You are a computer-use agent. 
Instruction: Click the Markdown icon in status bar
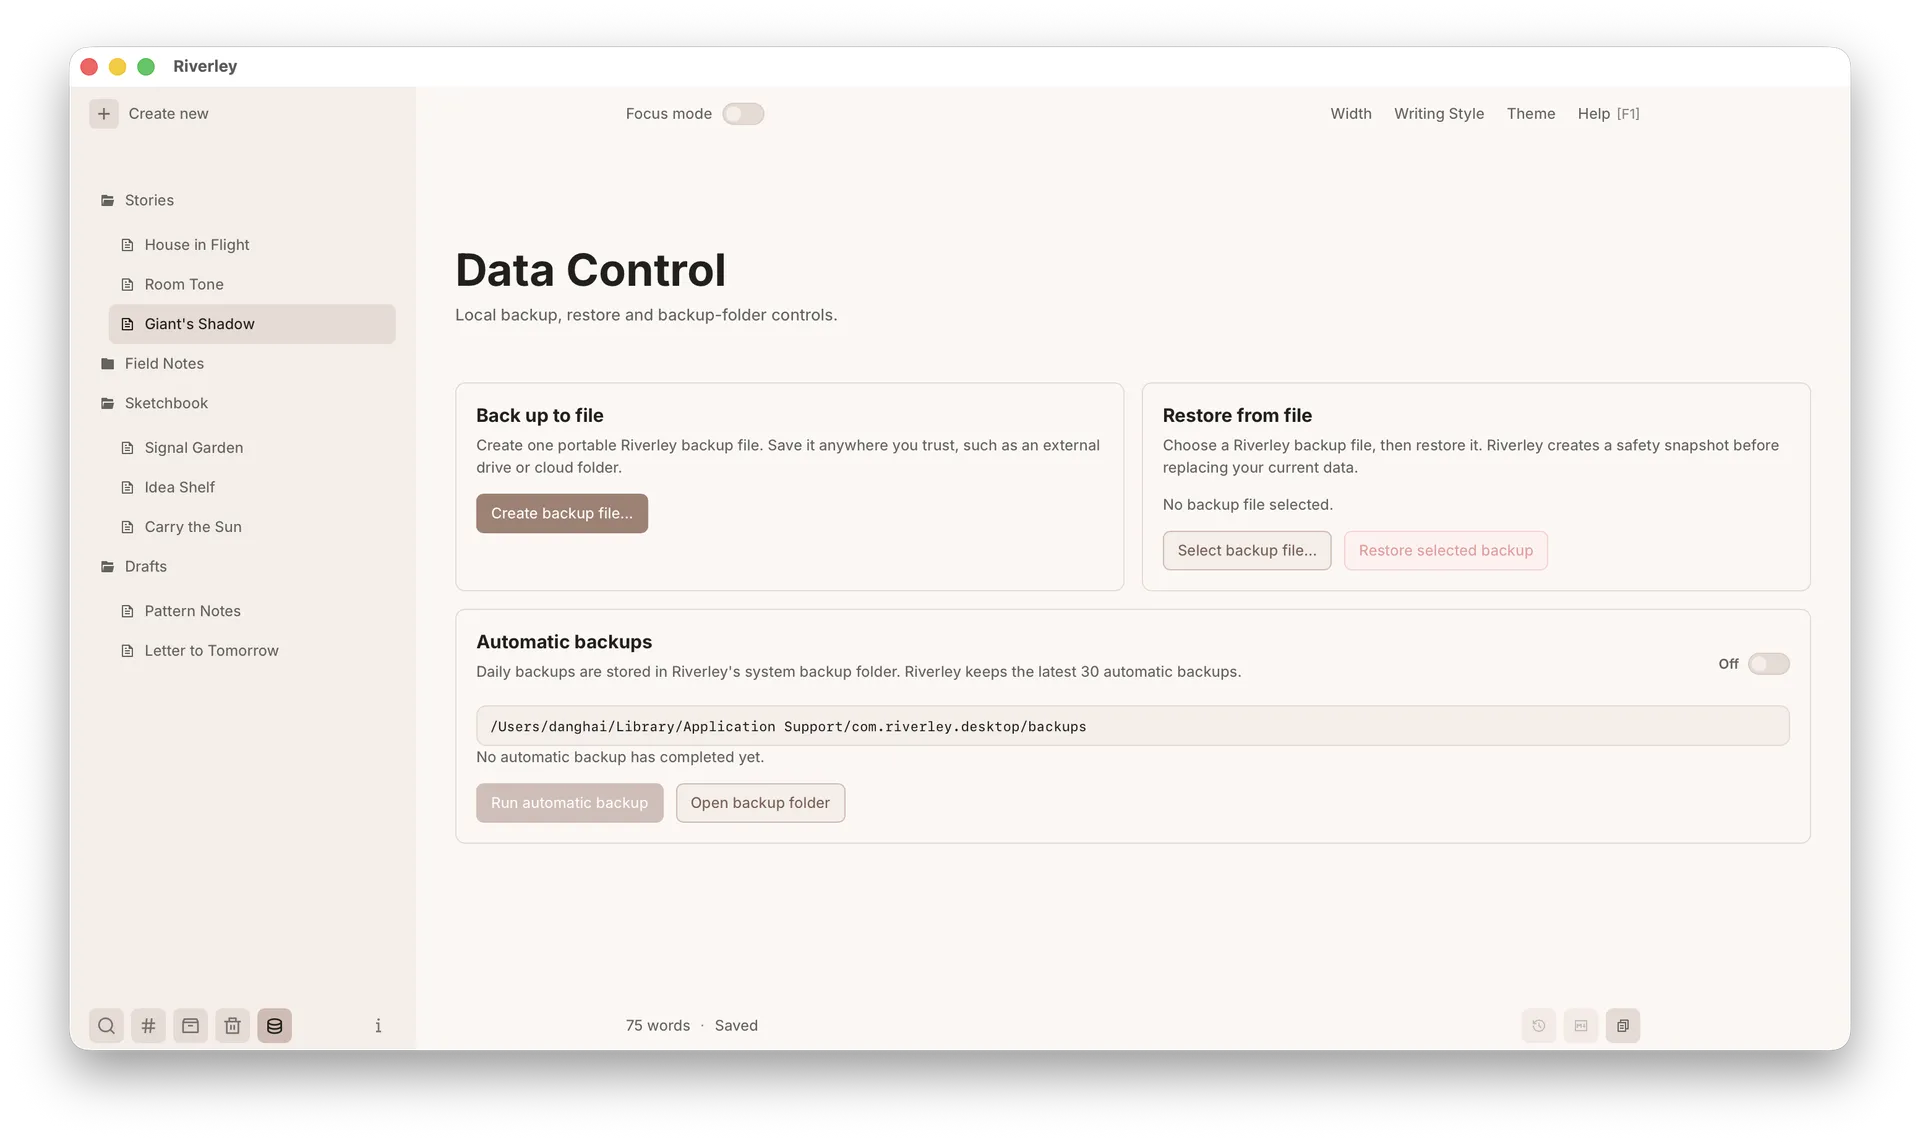1581,1026
